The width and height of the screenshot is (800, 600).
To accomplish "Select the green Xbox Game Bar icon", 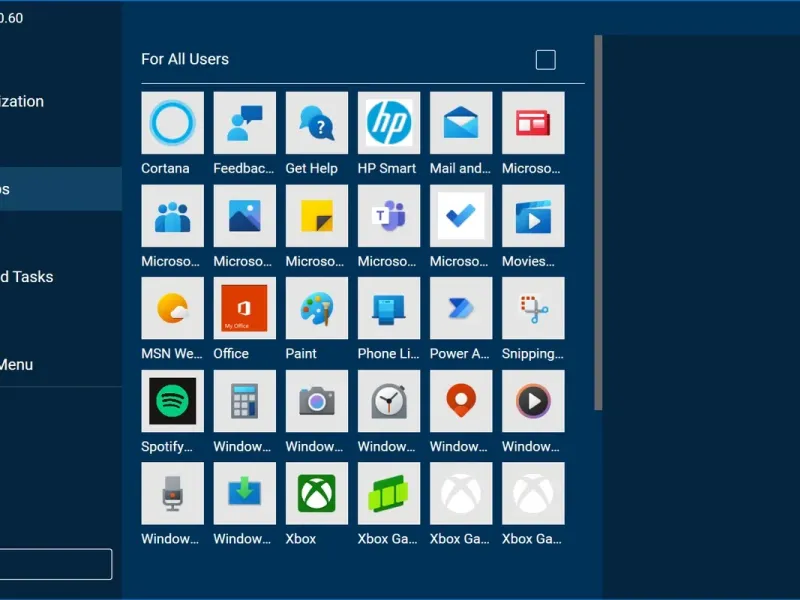I will [x=389, y=493].
